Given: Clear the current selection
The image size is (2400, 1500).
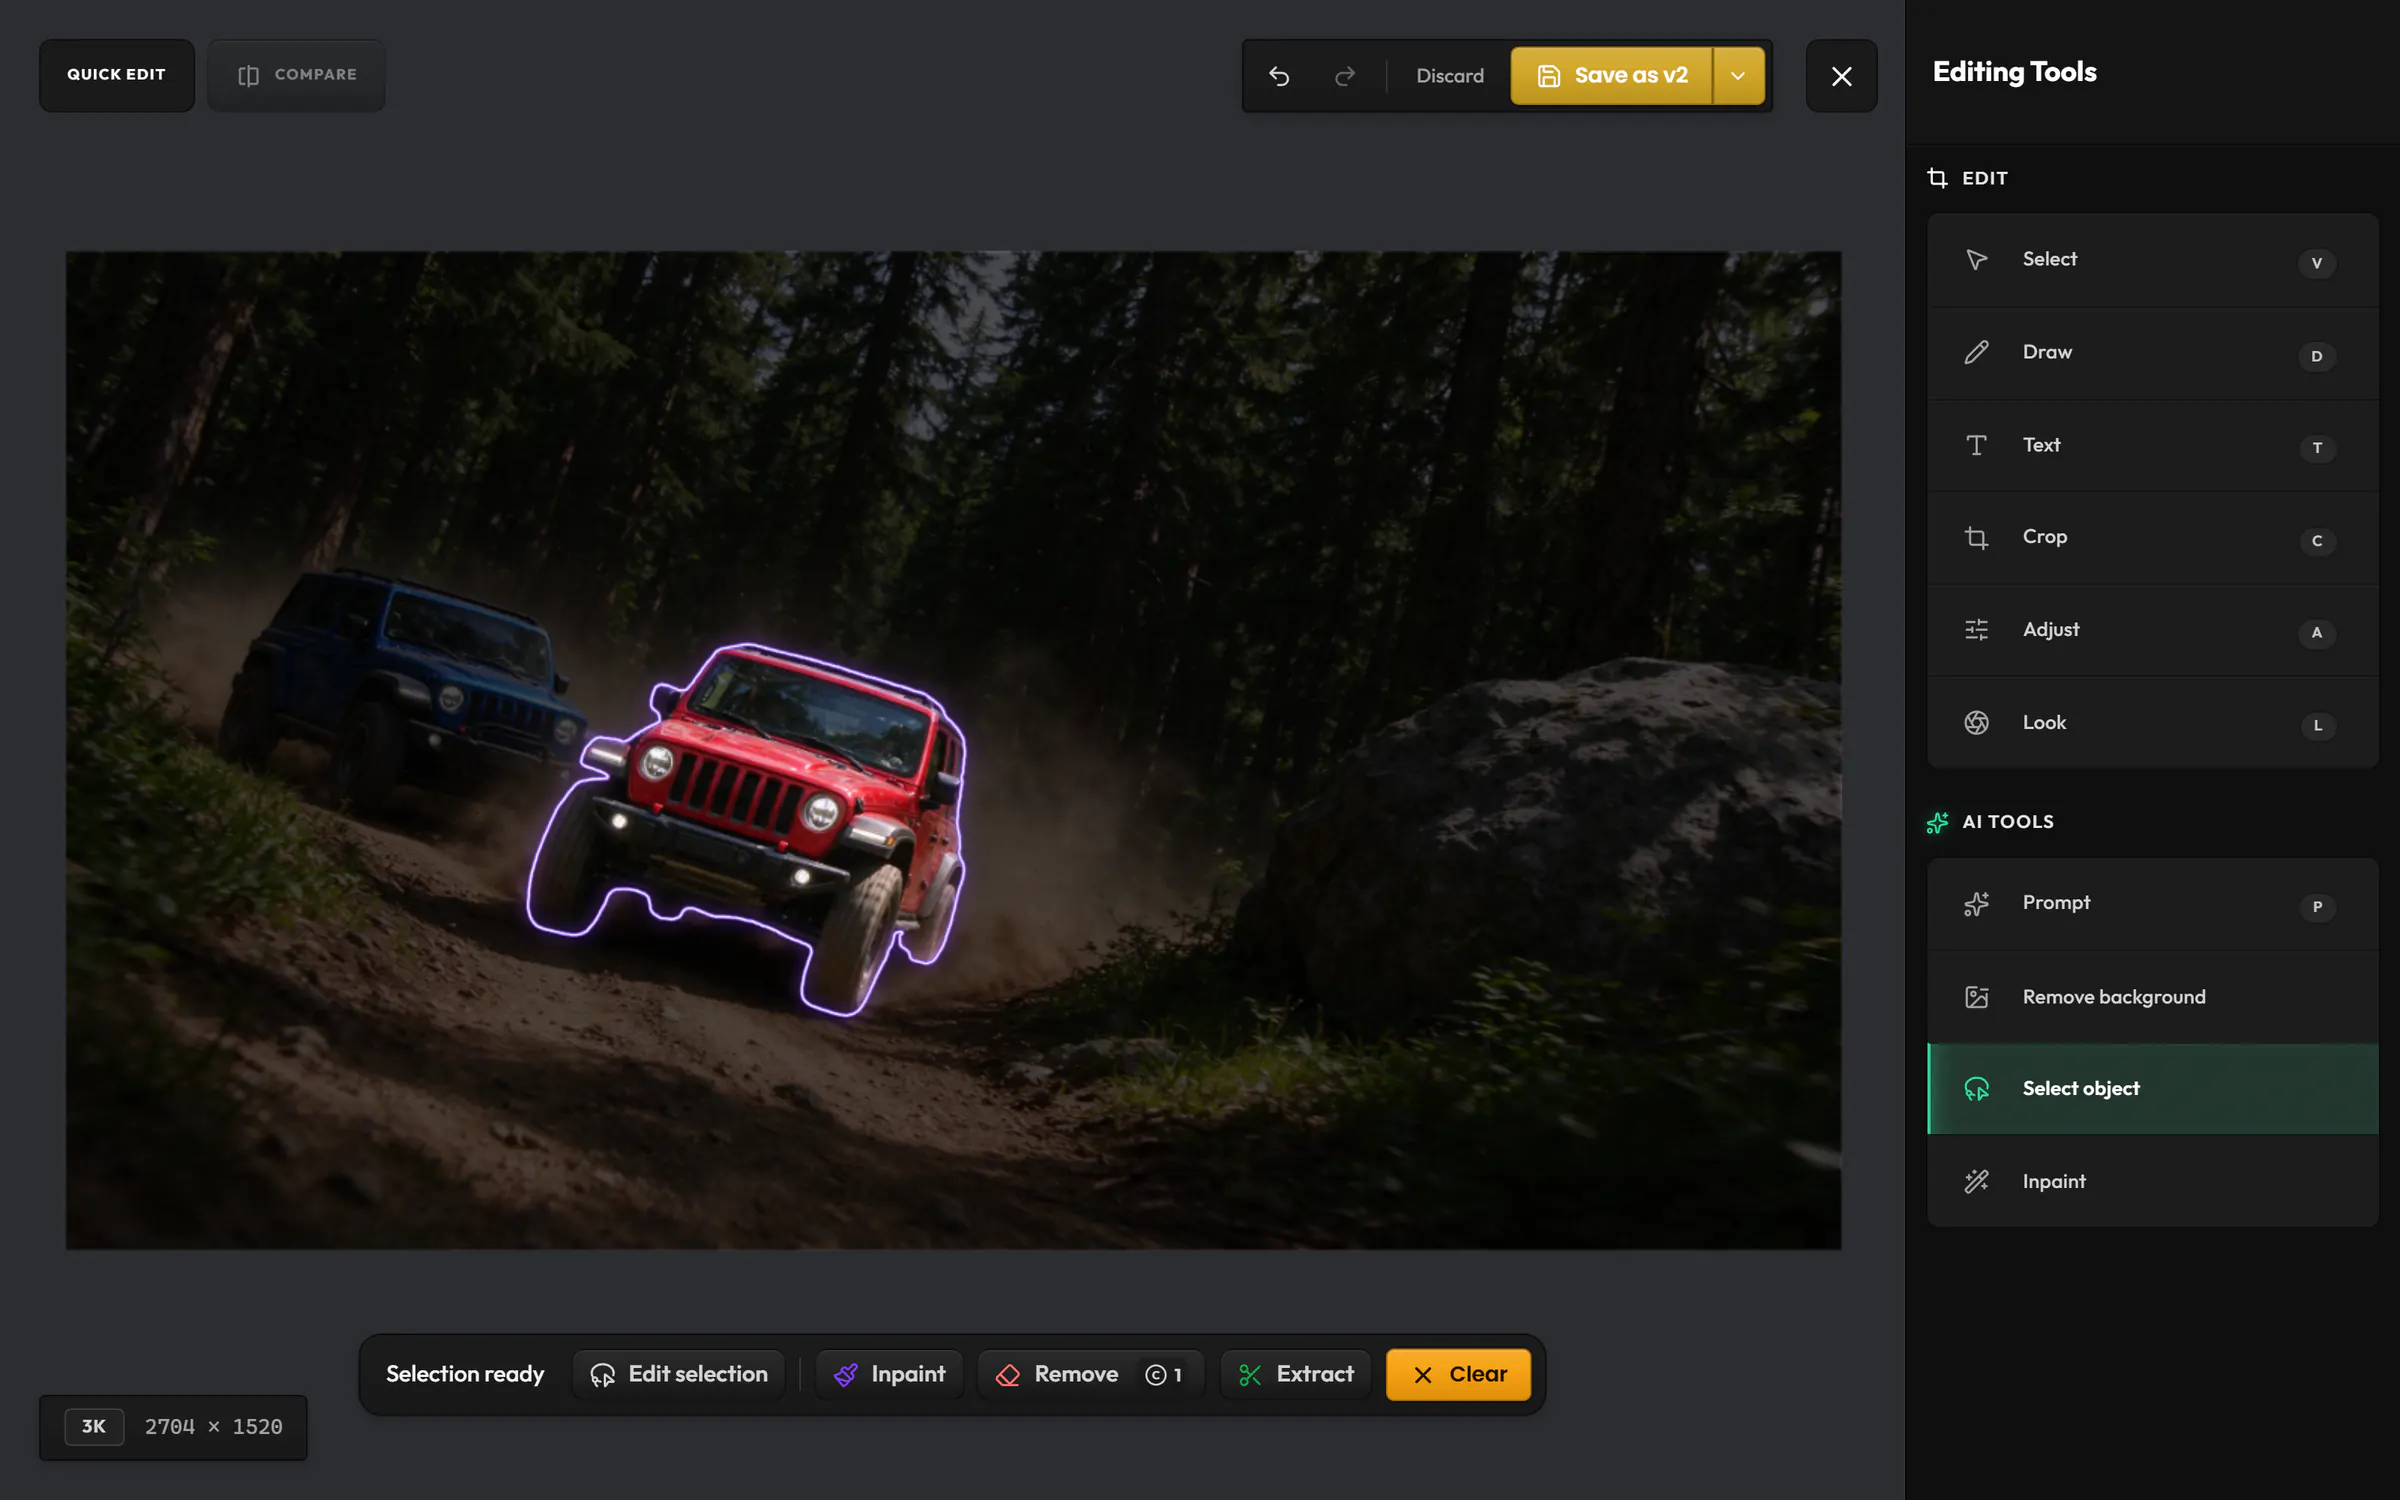Looking at the screenshot, I should [1458, 1375].
